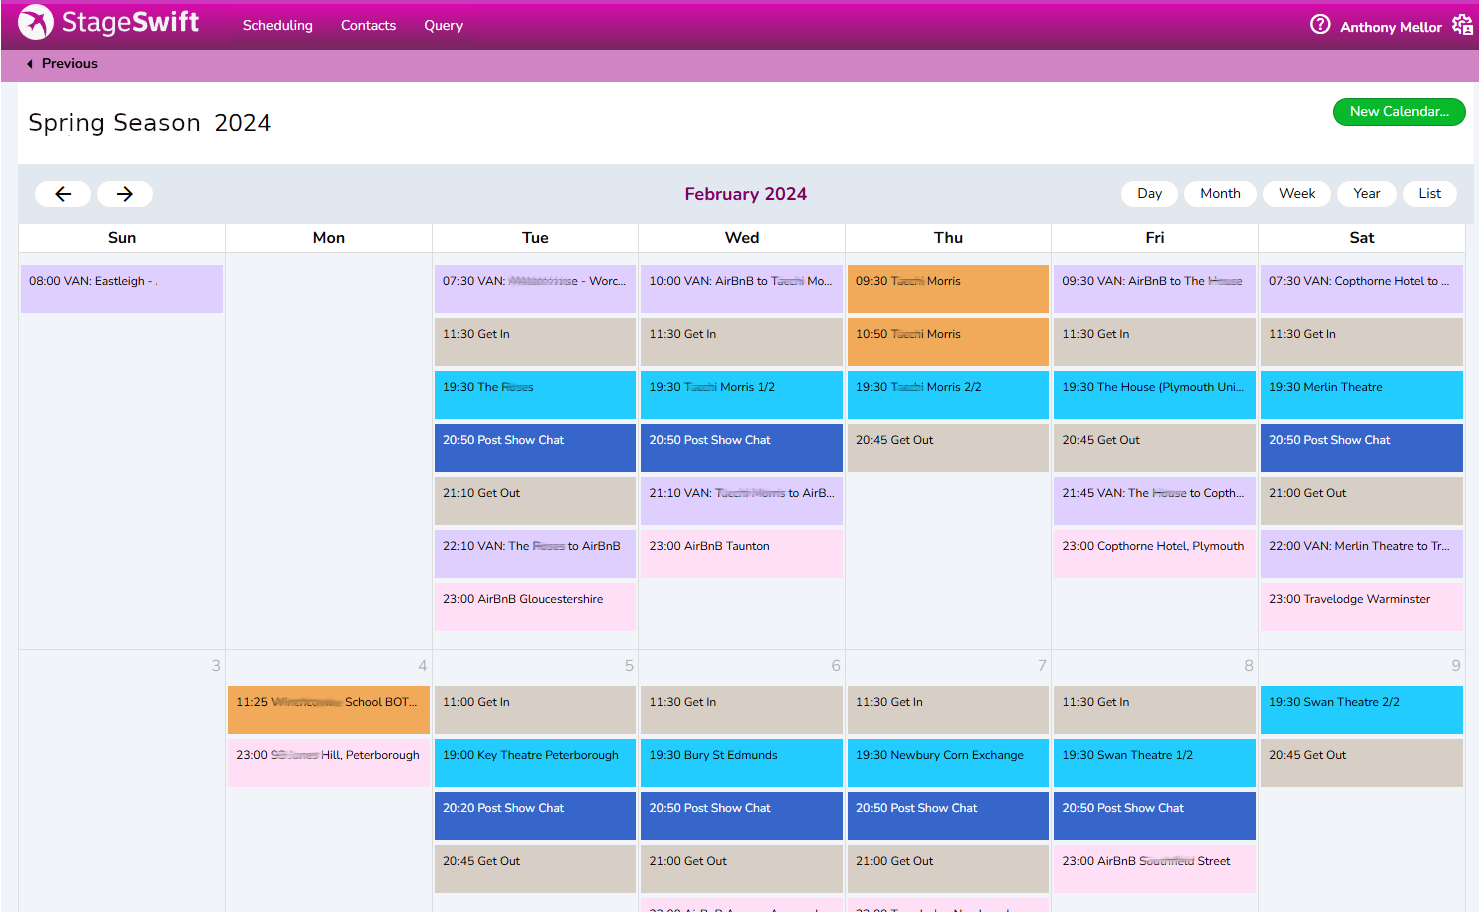1479x912 pixels.
Task: Show the List view
Action: (x=1429, y=194)
